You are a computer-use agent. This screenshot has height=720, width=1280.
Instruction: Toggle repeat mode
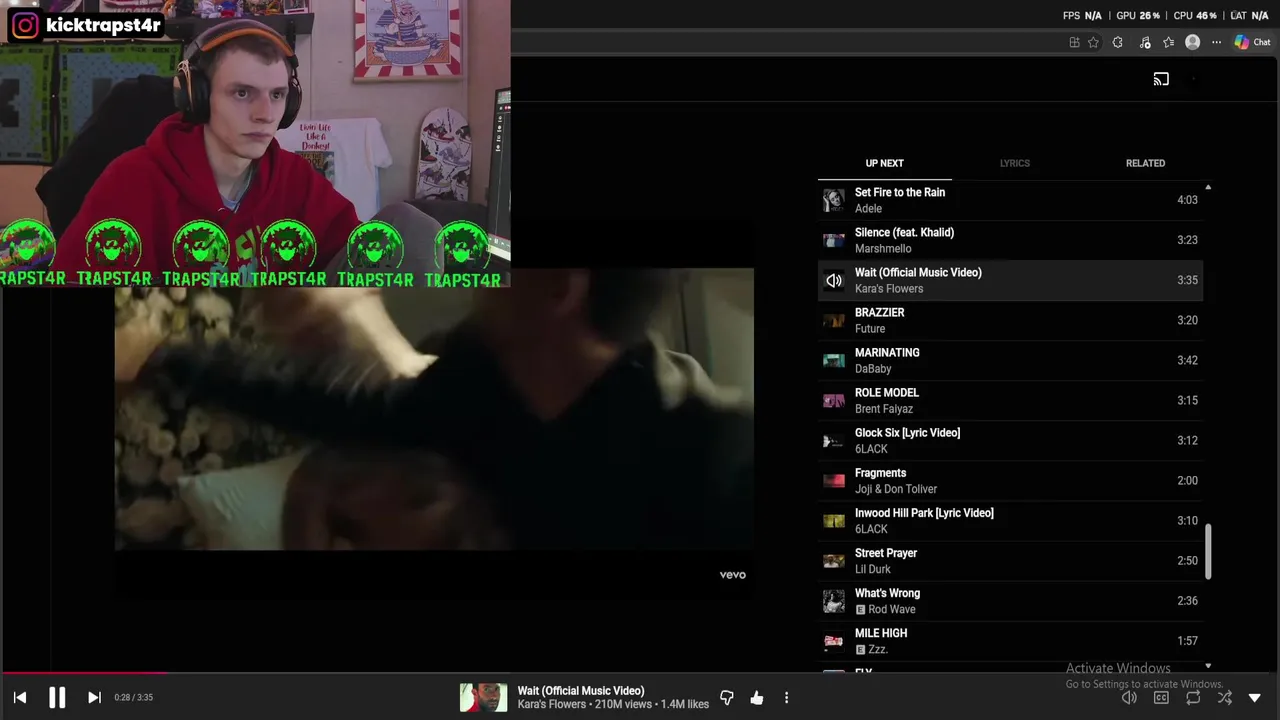[1193, 698]
